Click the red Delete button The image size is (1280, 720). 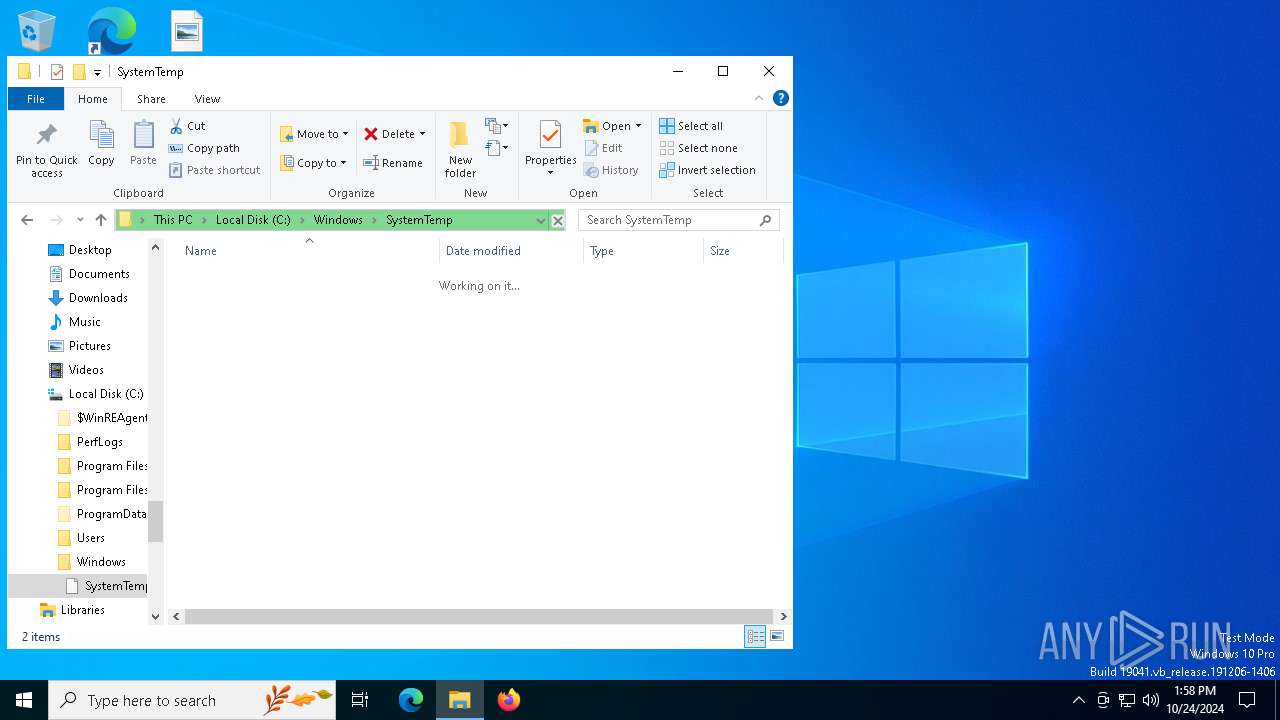click(x=389, y=134)
